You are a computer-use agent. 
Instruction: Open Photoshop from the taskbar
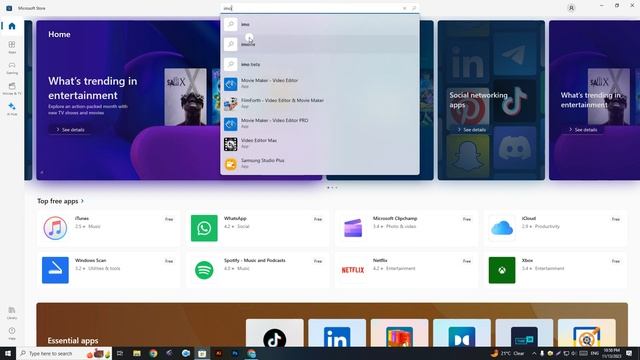[x=235, y=353]
